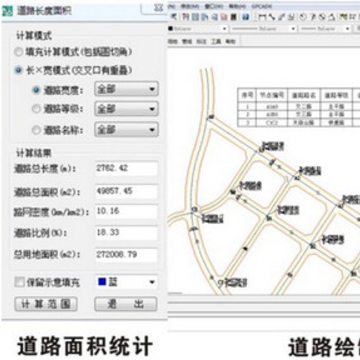Image resolution: width=360 pixels, height=360 pixels.
Task: Open the ByLayer color dropdown in CAD toolbar
Action: 198,29
